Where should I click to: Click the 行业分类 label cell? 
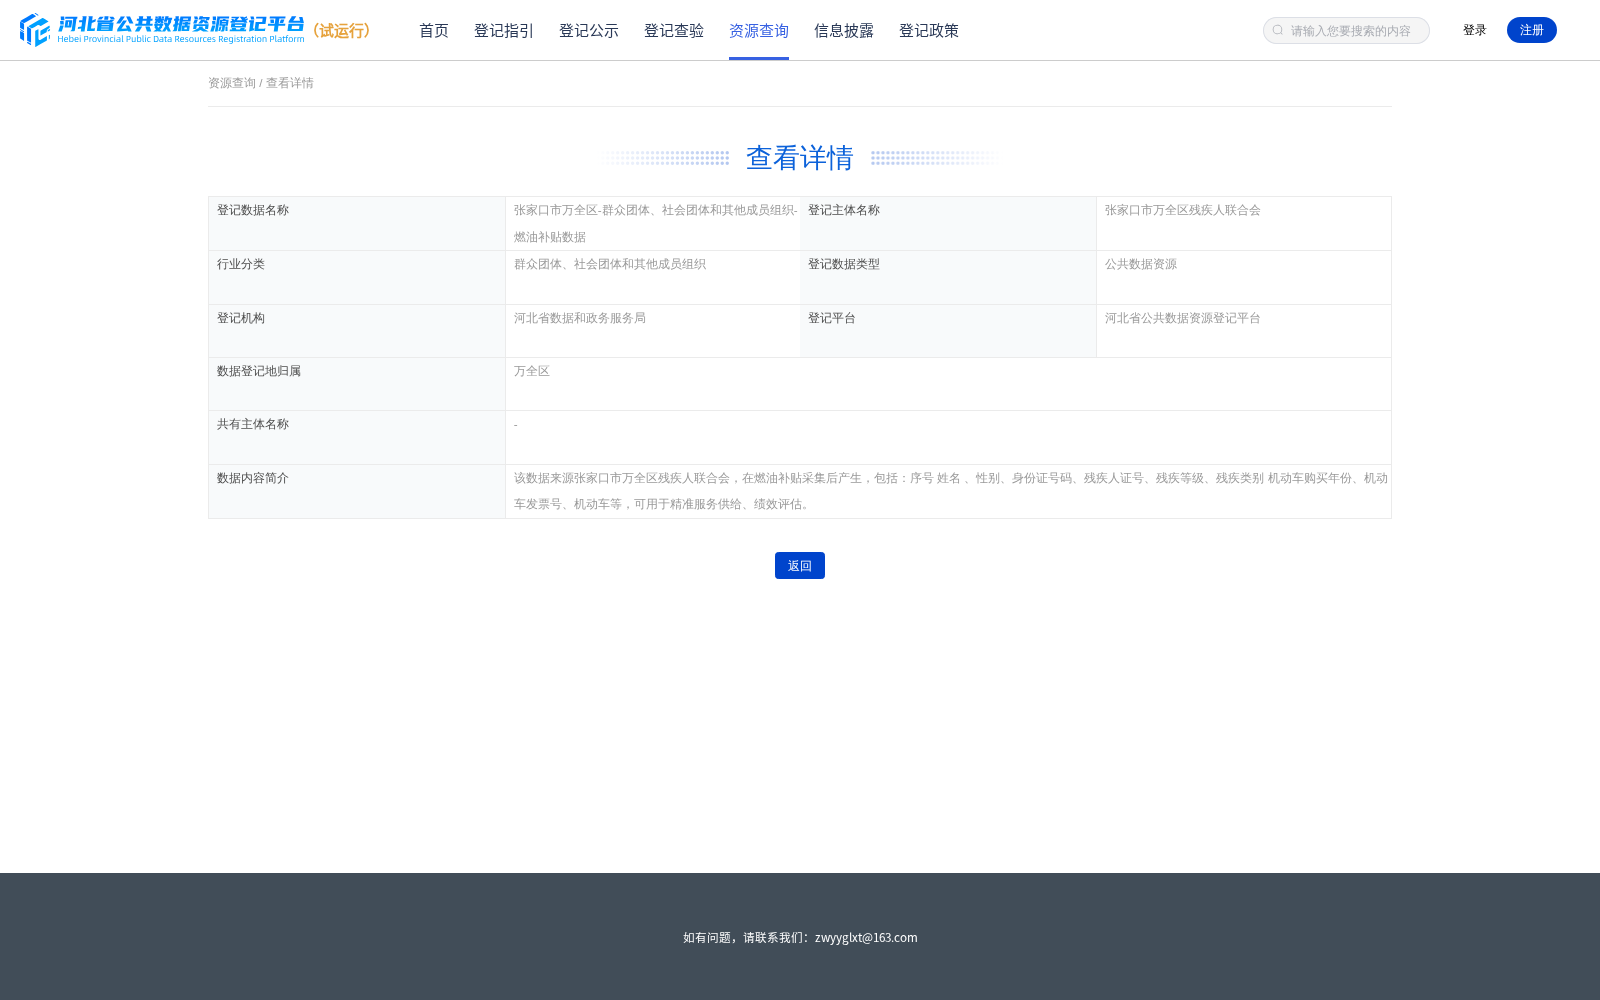click(x=357, y=277)
